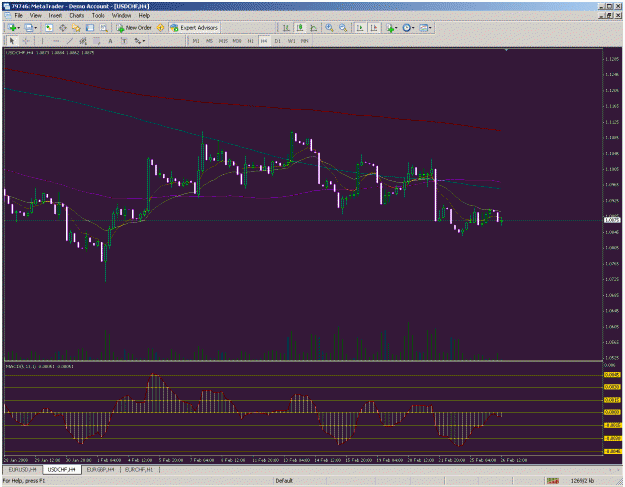Switch timeframe to M15

223,41
